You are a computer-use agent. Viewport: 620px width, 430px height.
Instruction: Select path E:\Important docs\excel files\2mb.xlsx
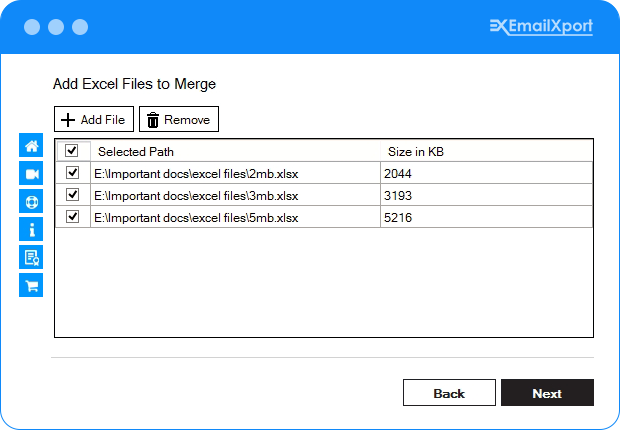pos(196,174)
